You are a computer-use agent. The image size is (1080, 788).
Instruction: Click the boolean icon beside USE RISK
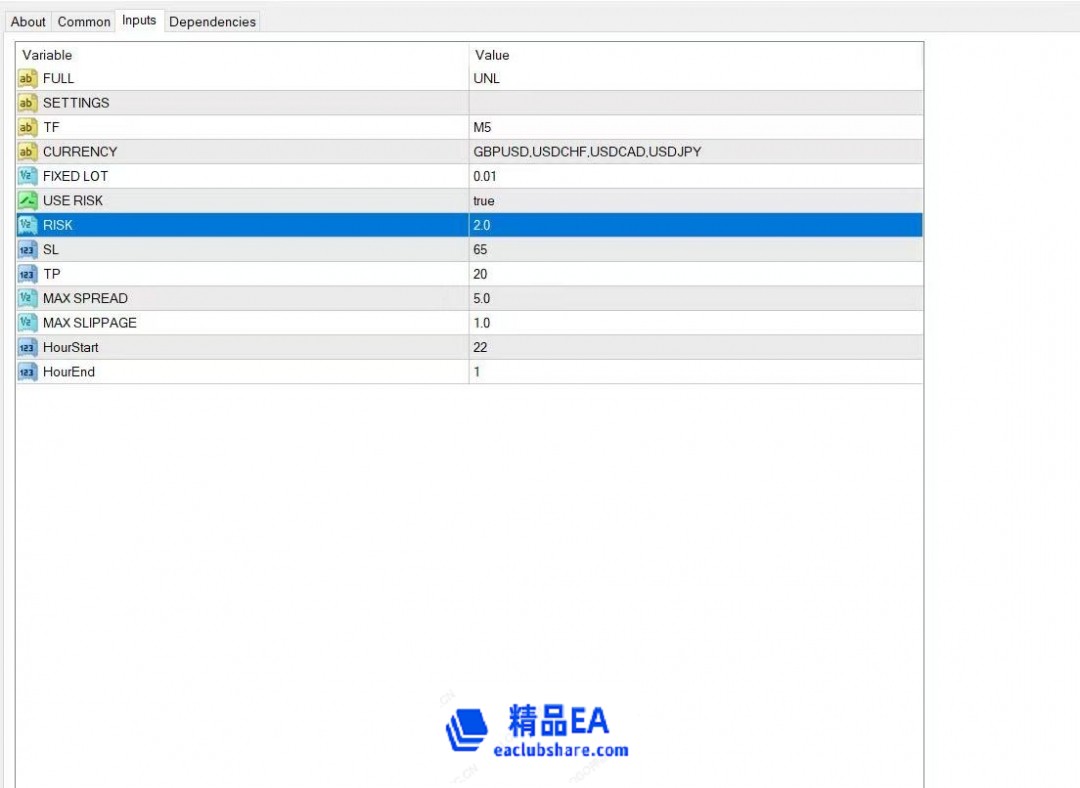click(x=27, y=201)
